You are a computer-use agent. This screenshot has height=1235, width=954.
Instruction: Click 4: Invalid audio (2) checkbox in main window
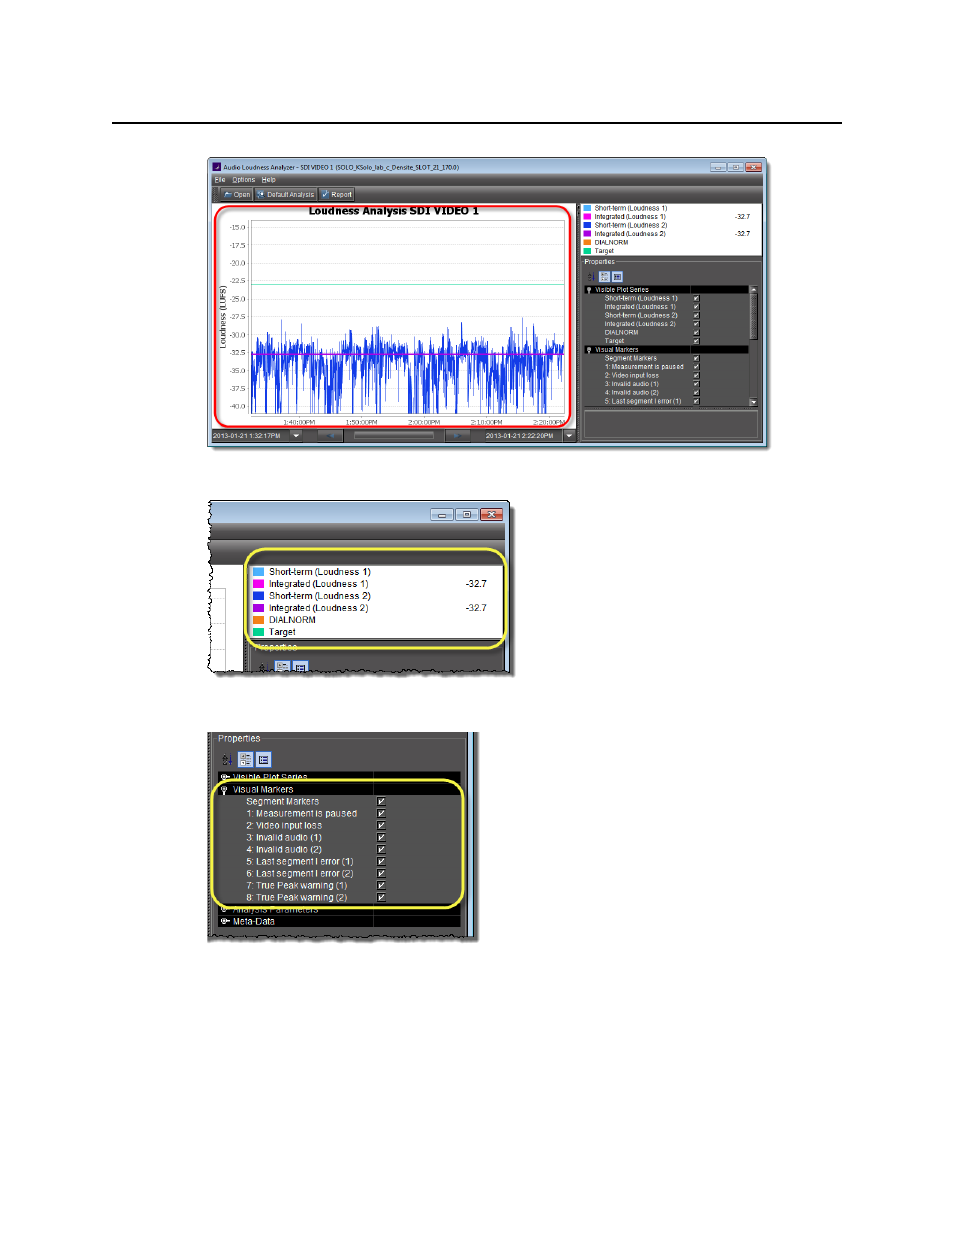(696, 392)
